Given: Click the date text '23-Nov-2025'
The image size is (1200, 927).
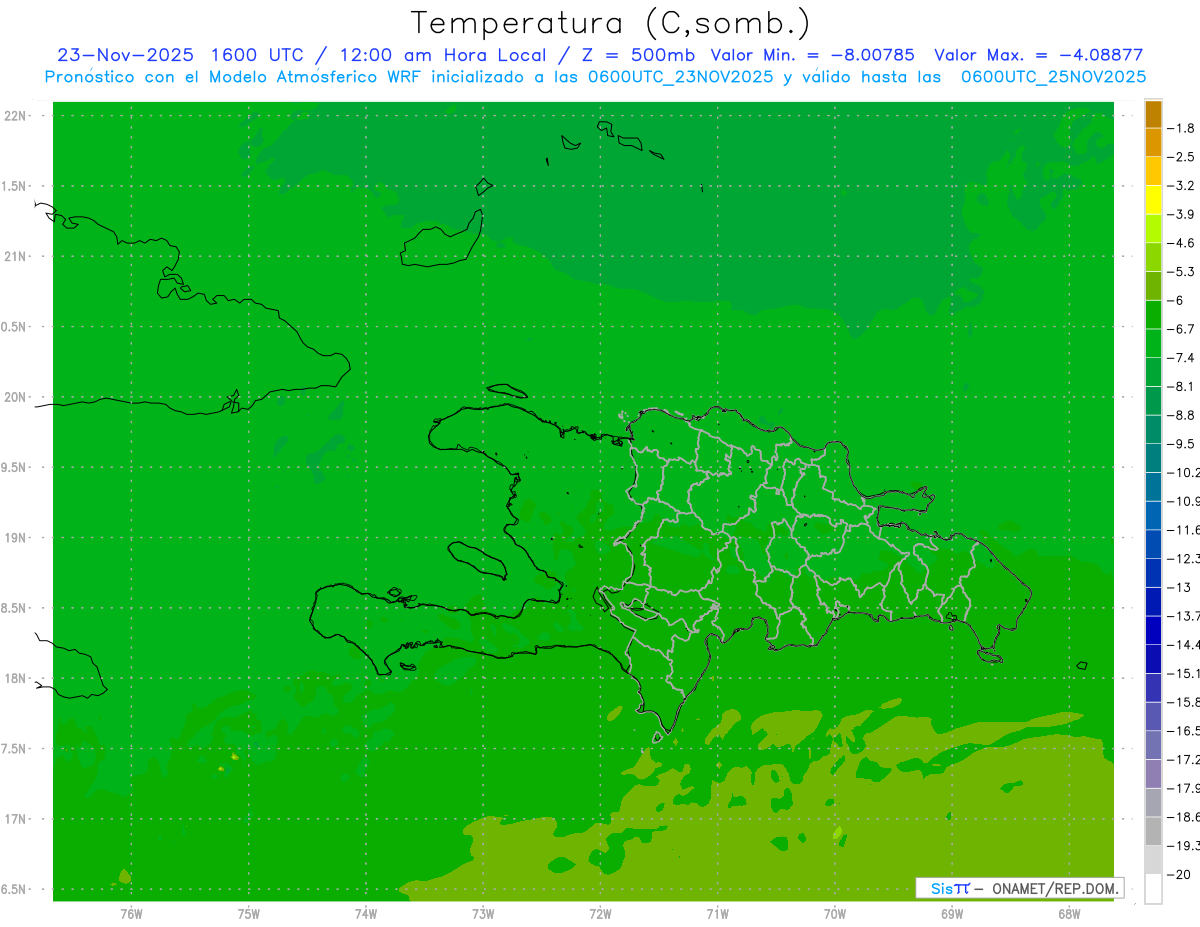Looking at the screenshot, I should 125,55.
